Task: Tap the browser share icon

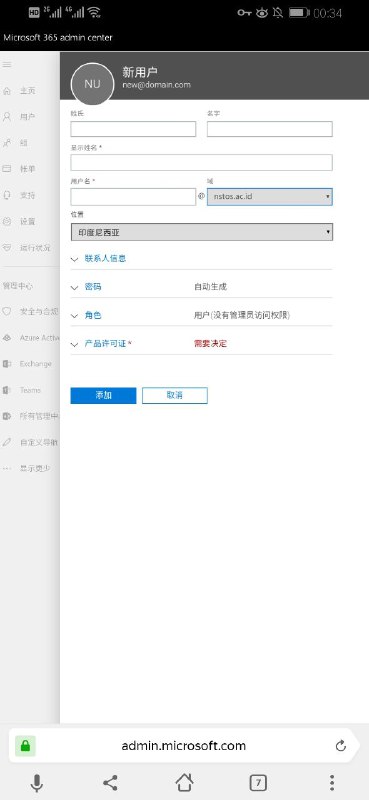Action: click(x=110, y=782)
